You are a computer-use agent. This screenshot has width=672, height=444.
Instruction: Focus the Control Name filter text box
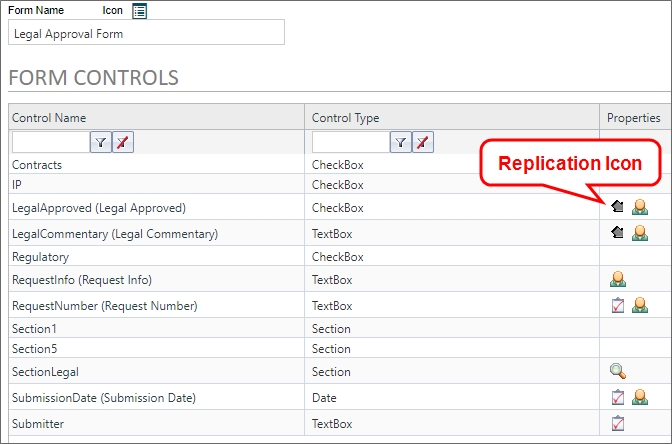pyautogui.click(x=50, y=143)
